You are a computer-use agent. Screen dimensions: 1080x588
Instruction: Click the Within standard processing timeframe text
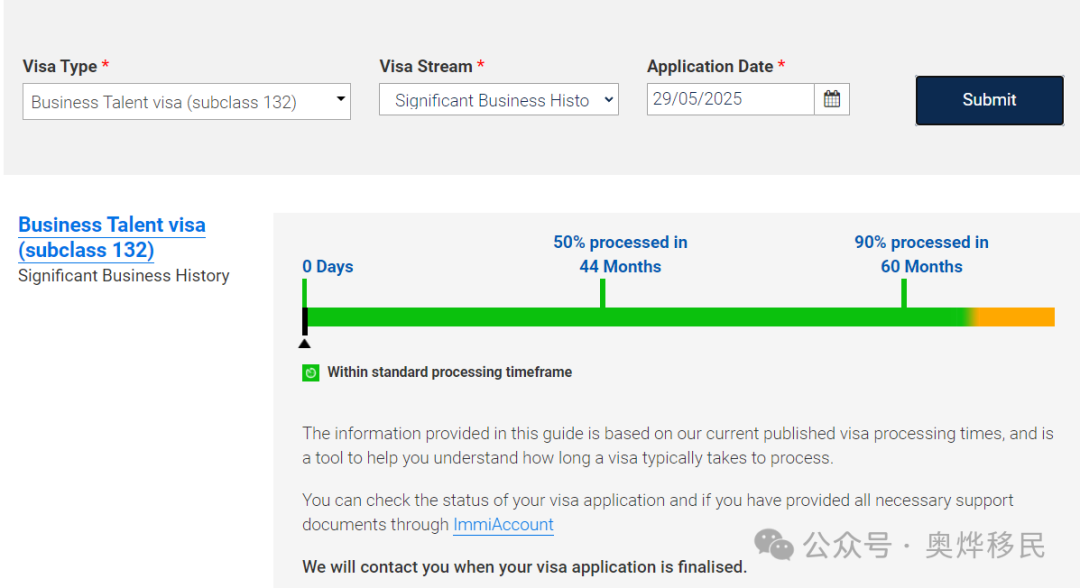pyautogui.click(x=449, y=372)
